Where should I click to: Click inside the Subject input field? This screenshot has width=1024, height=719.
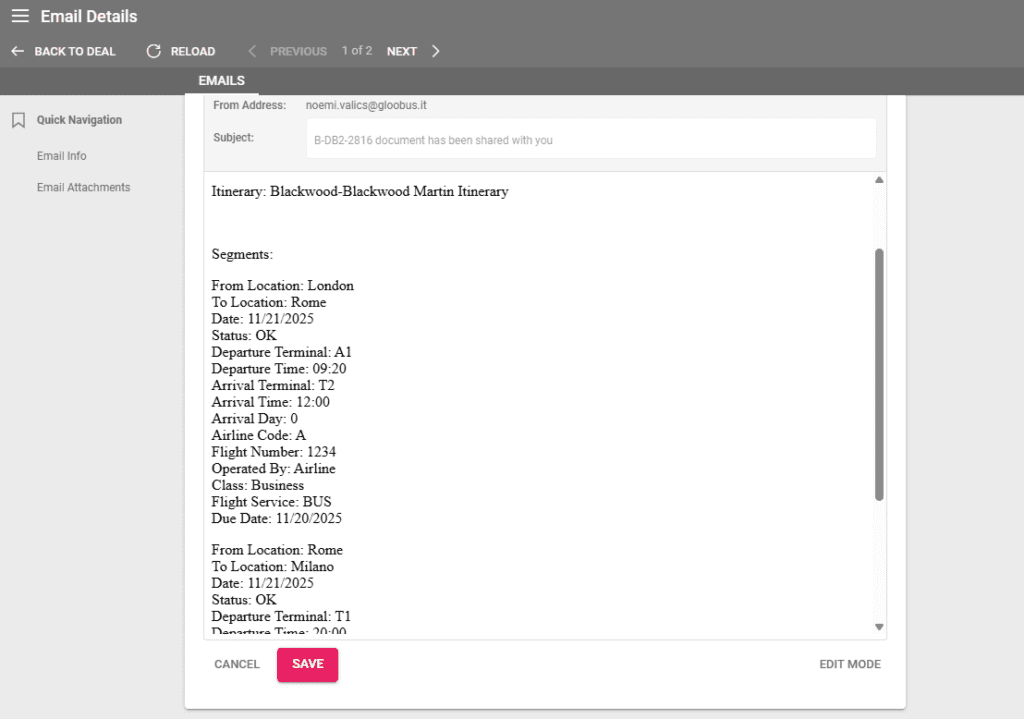pos(590,139)
